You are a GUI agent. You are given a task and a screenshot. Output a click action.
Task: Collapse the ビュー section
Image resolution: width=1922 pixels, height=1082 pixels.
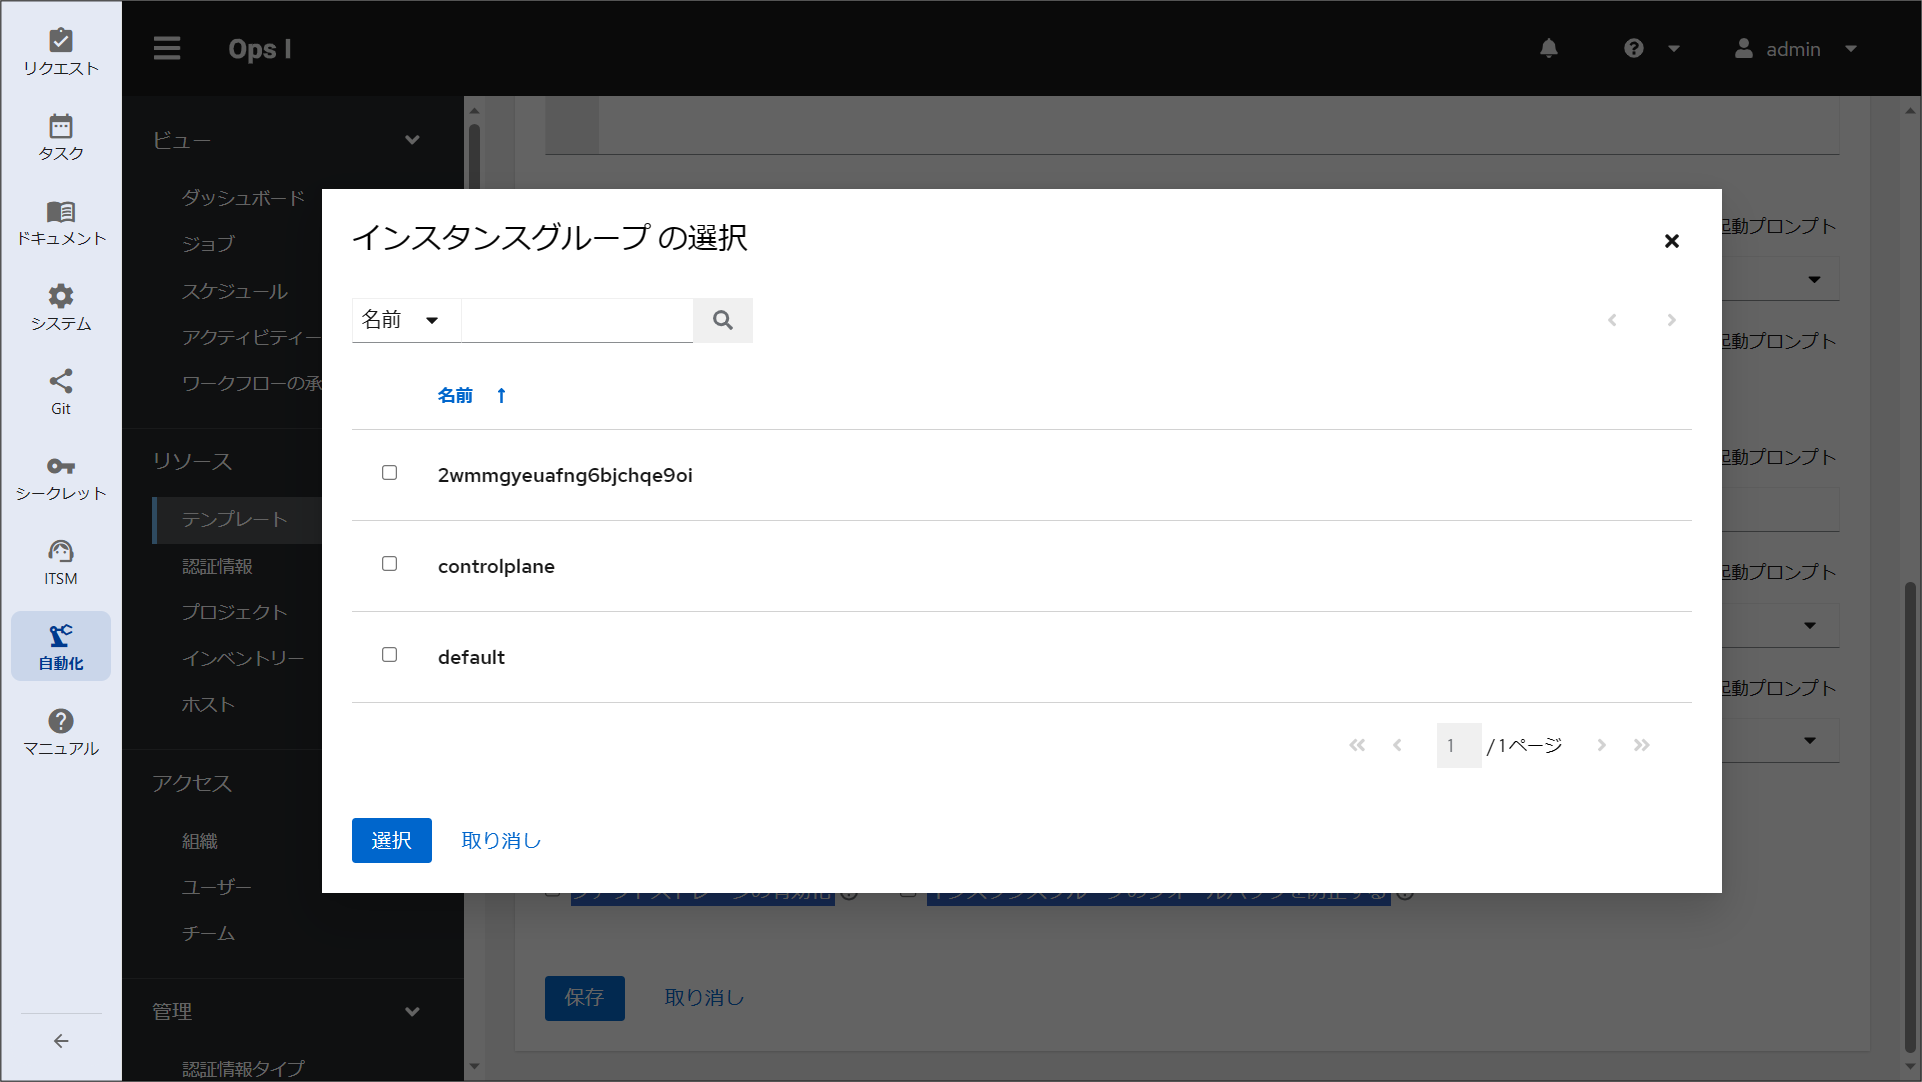click(412, 140)
